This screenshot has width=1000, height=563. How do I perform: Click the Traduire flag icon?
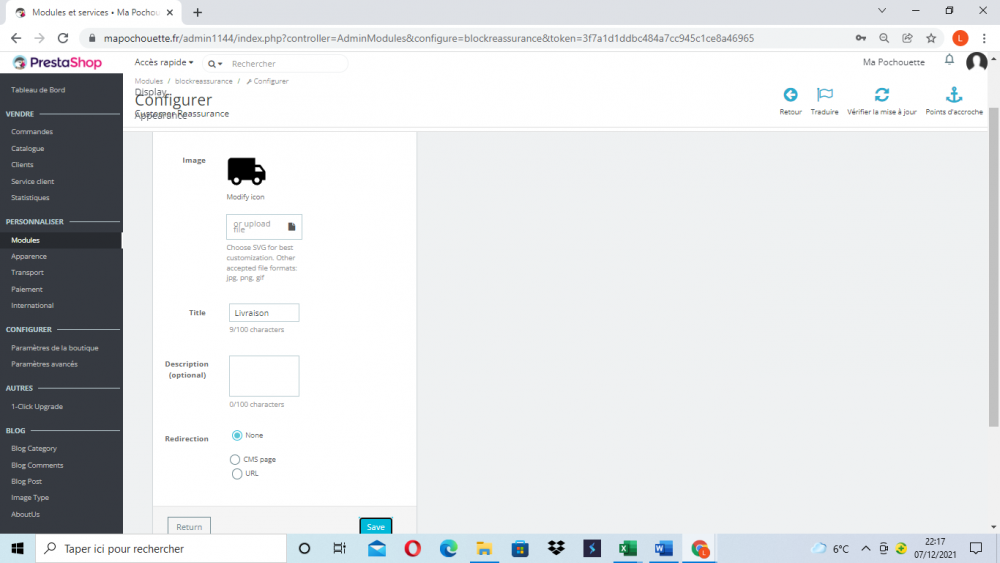pyautogui.click(x=825, y=95)
